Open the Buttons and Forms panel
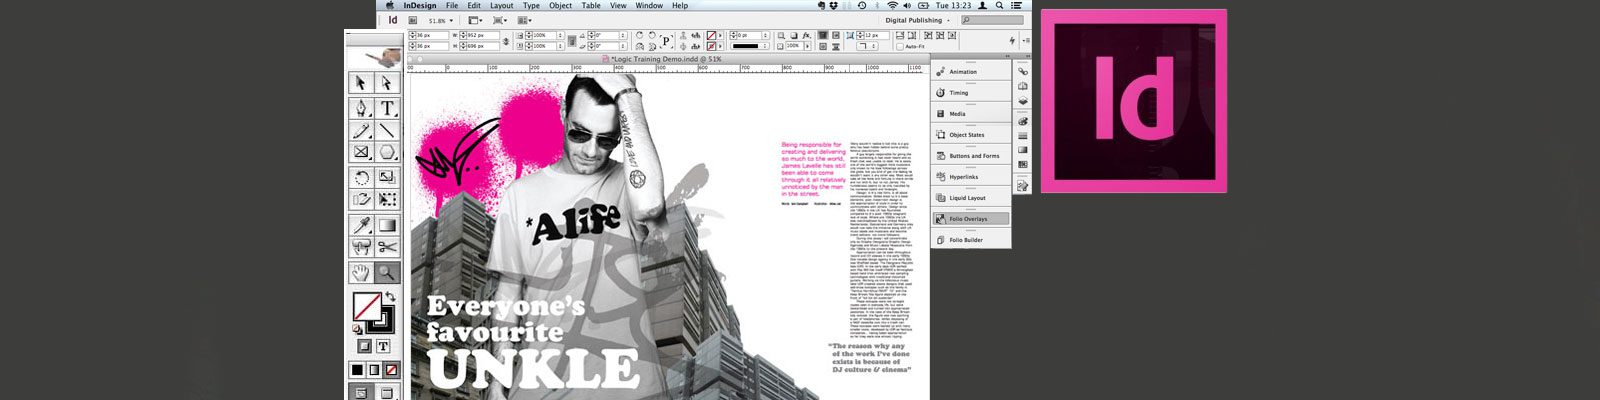 click(971, 156)
